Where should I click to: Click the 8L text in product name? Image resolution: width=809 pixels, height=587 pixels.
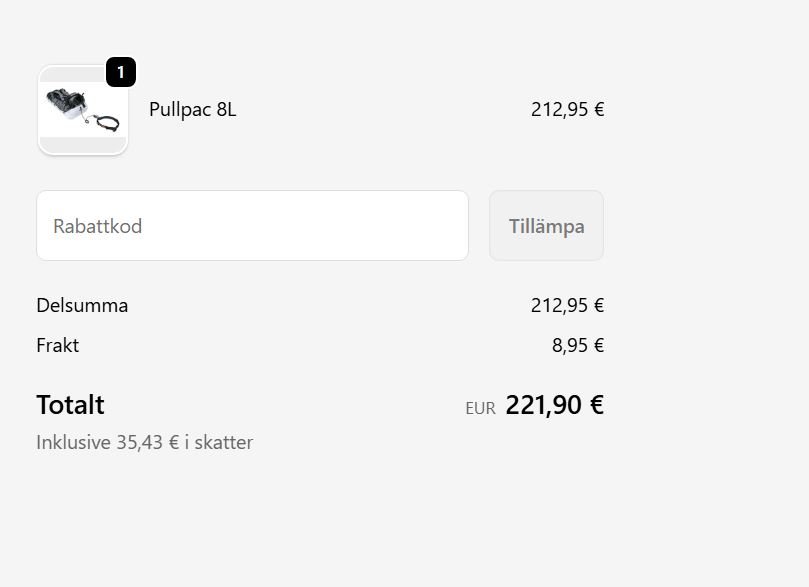(x=226, y=110)
